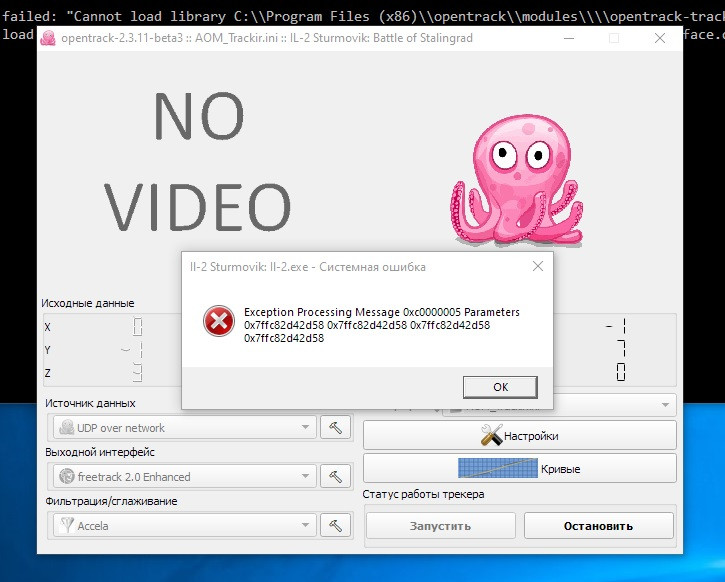This screenshot has height=582, width=725.
Task: Open the Кривые curves editor
Action: coord(520,468)
